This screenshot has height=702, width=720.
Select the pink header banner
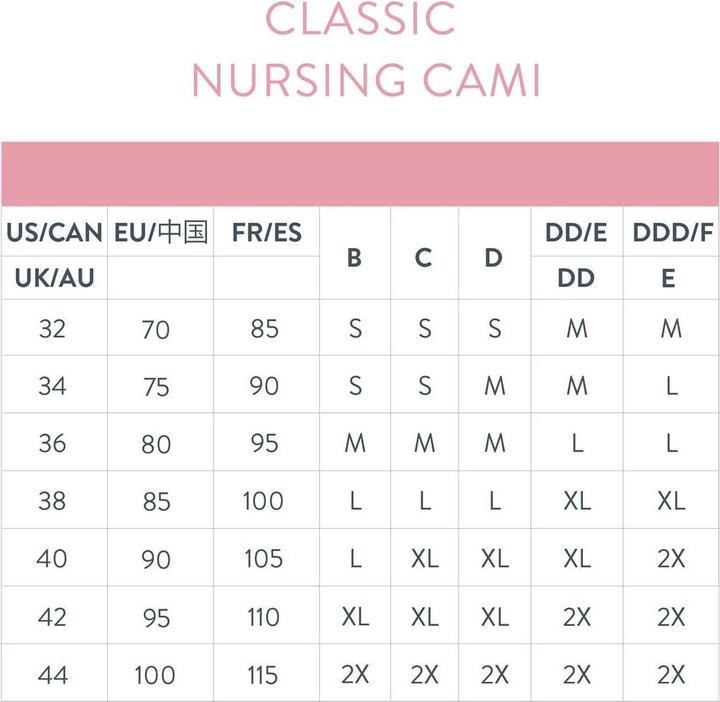(x=360, y=174)
